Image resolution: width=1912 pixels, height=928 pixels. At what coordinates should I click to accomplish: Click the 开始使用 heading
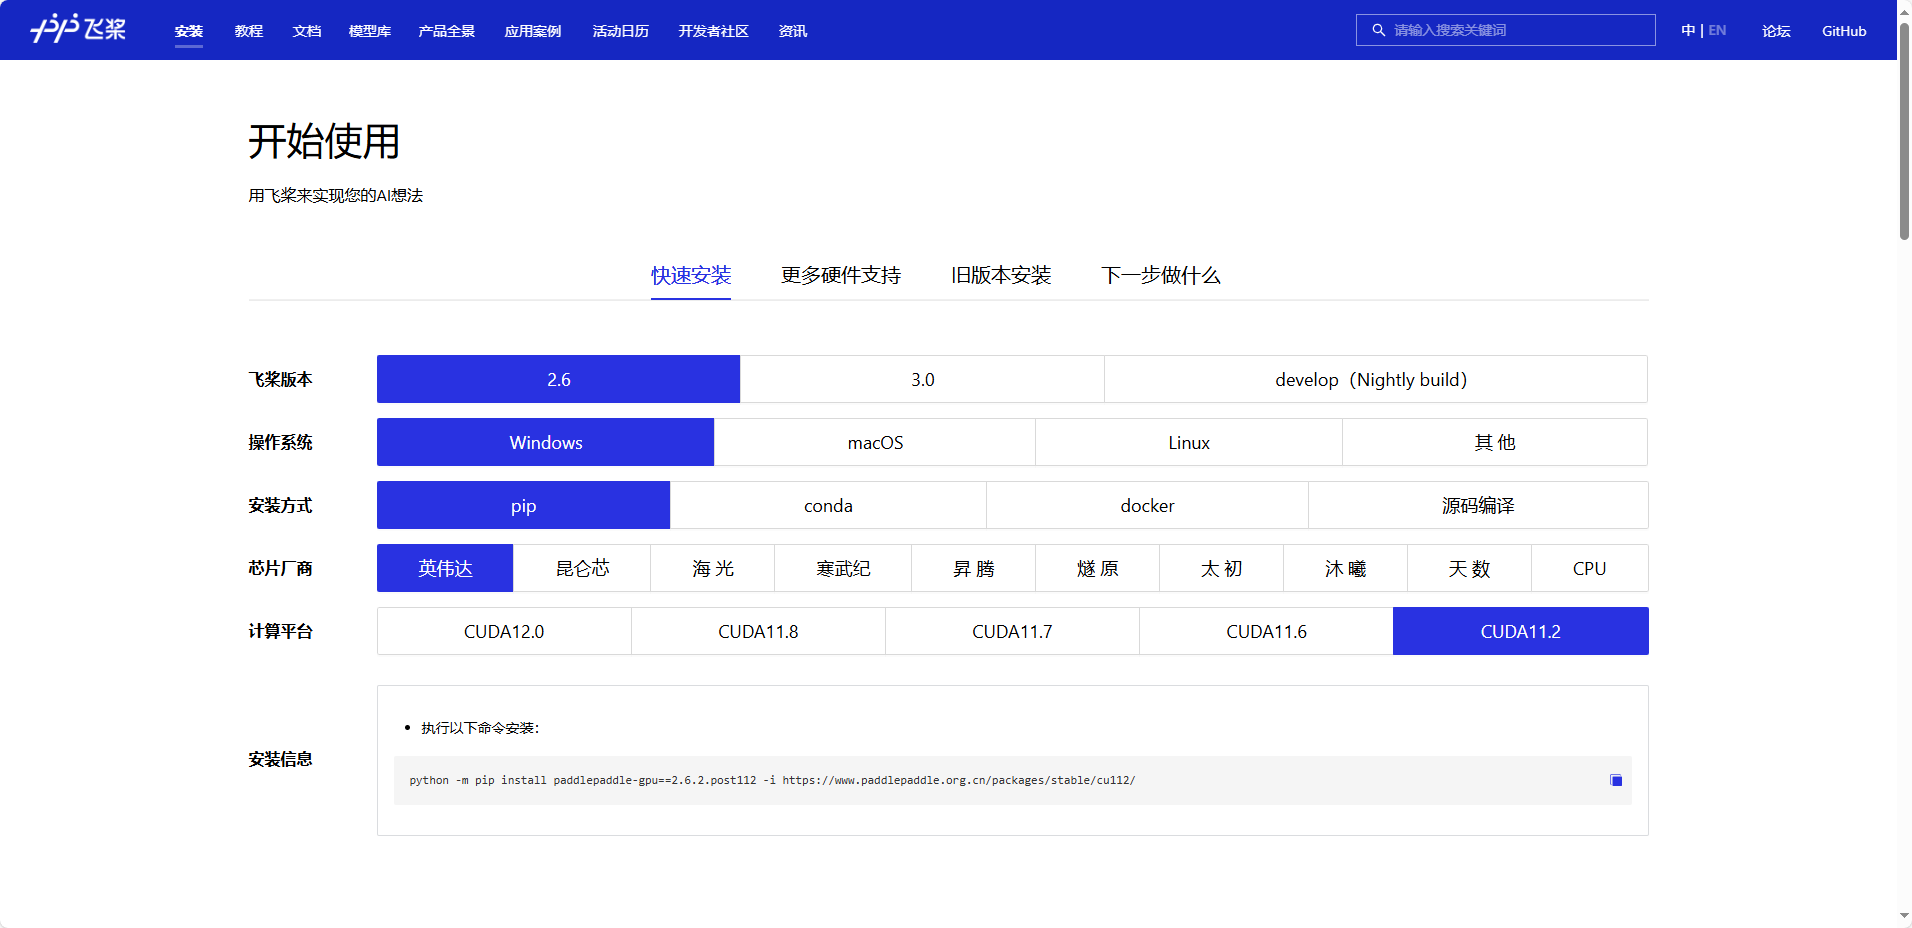click(324, 141)
